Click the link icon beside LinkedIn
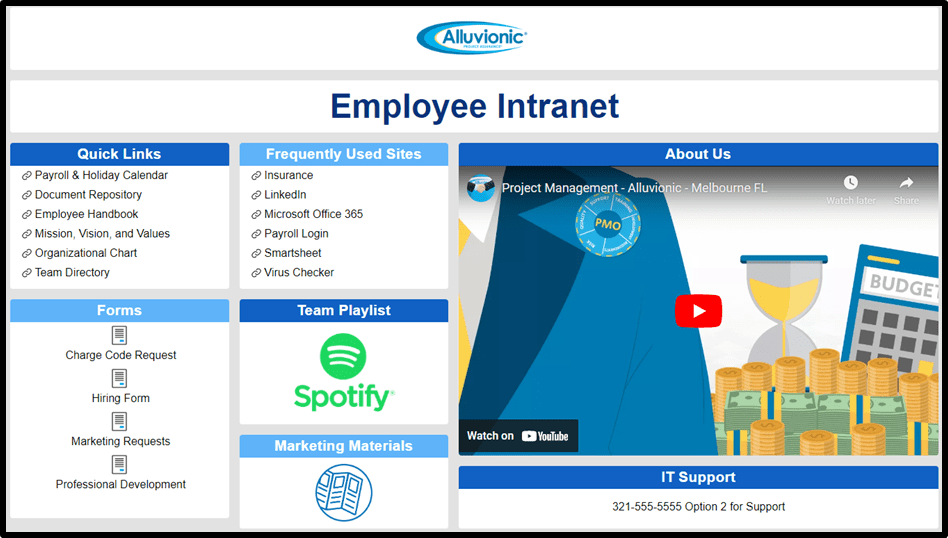 click(x=256, y=195)
